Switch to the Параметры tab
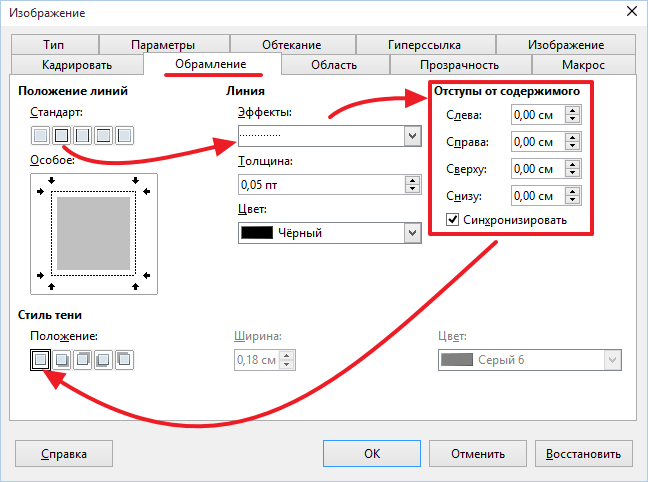 pos(164,44)
